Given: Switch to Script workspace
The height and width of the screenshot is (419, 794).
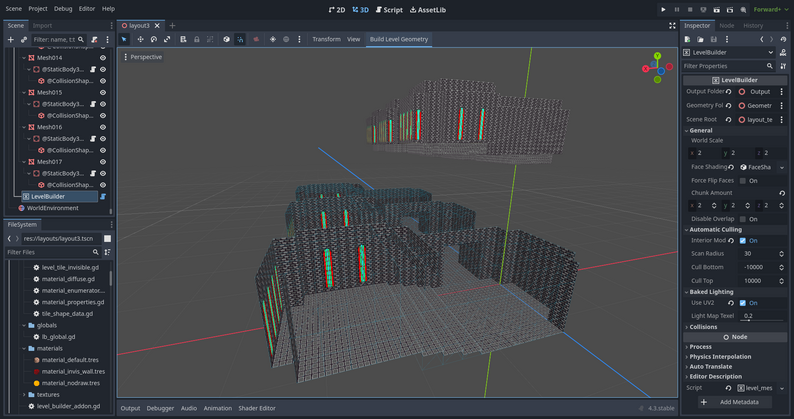Looking at the screenshot, I should click(389, 10).
